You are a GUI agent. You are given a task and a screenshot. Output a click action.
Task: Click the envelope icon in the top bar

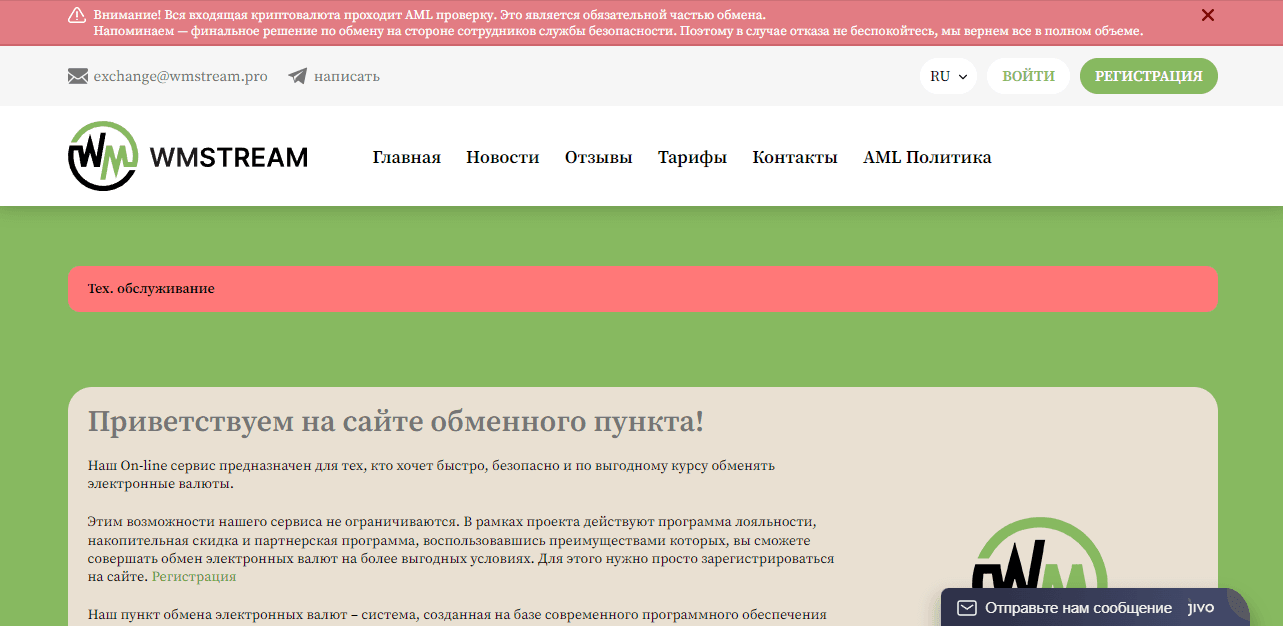[77, 75]
